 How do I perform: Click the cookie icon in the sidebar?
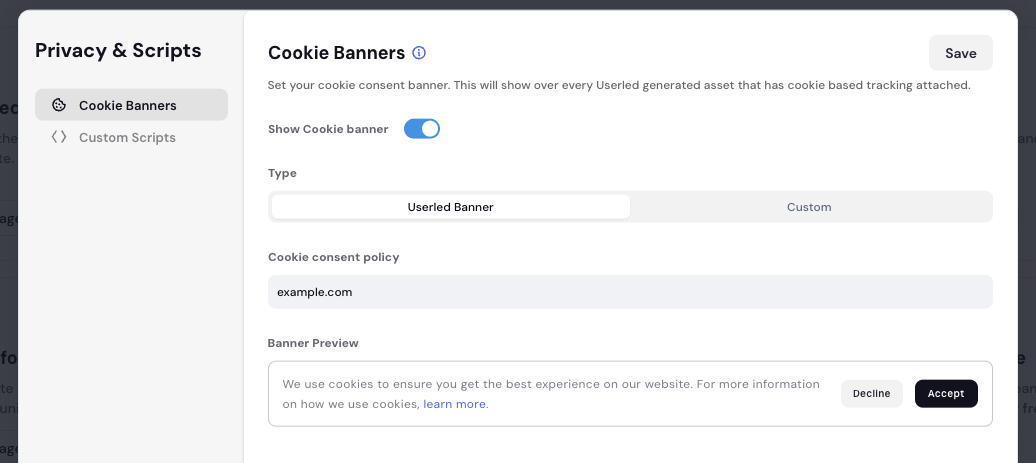pyautogui.click(x=59, y=105)
